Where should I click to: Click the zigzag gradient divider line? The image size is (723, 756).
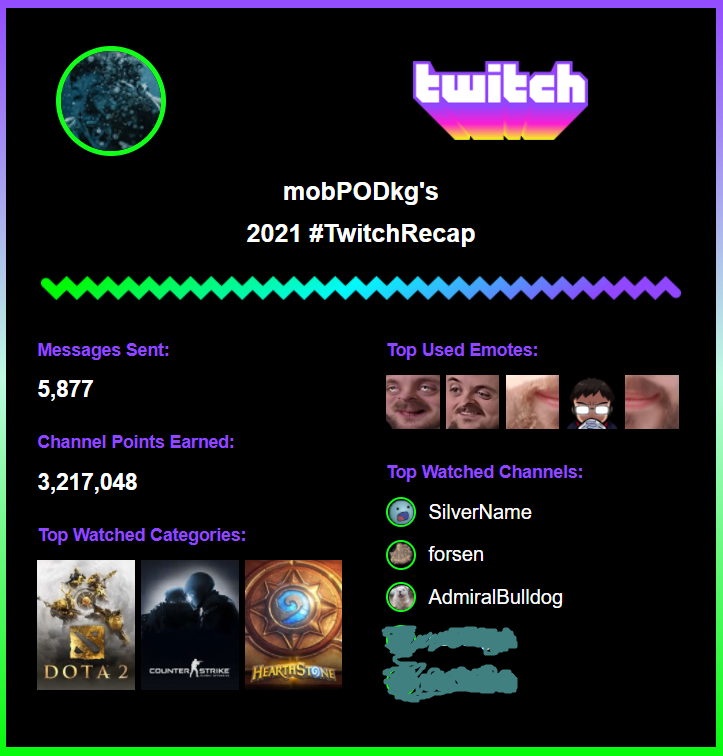click(361, 288)
